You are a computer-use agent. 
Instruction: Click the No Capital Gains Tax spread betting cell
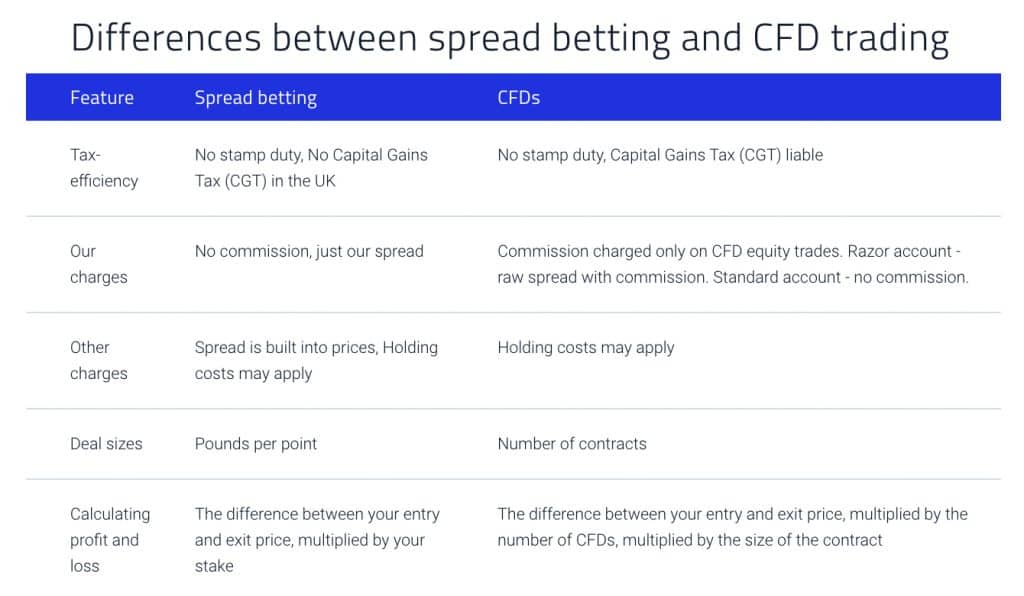311,168
